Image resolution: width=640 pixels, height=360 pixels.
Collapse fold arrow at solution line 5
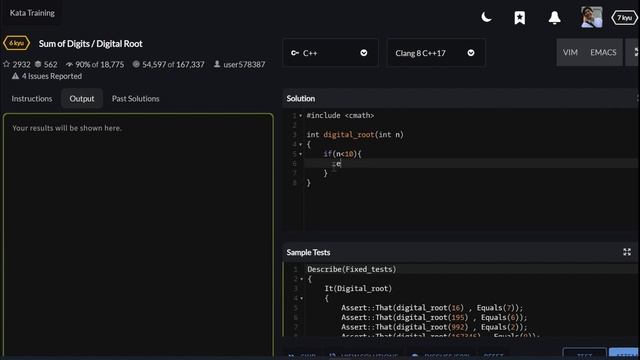[x=301, y=154]
